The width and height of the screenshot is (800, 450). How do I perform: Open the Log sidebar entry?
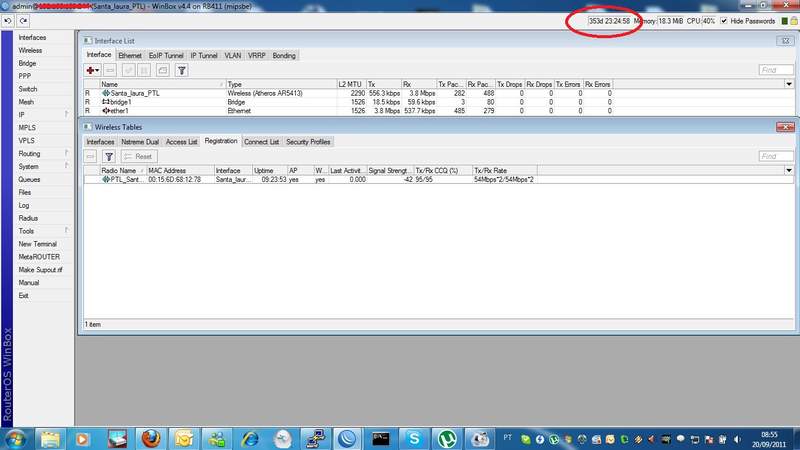(x=23, y=205)
